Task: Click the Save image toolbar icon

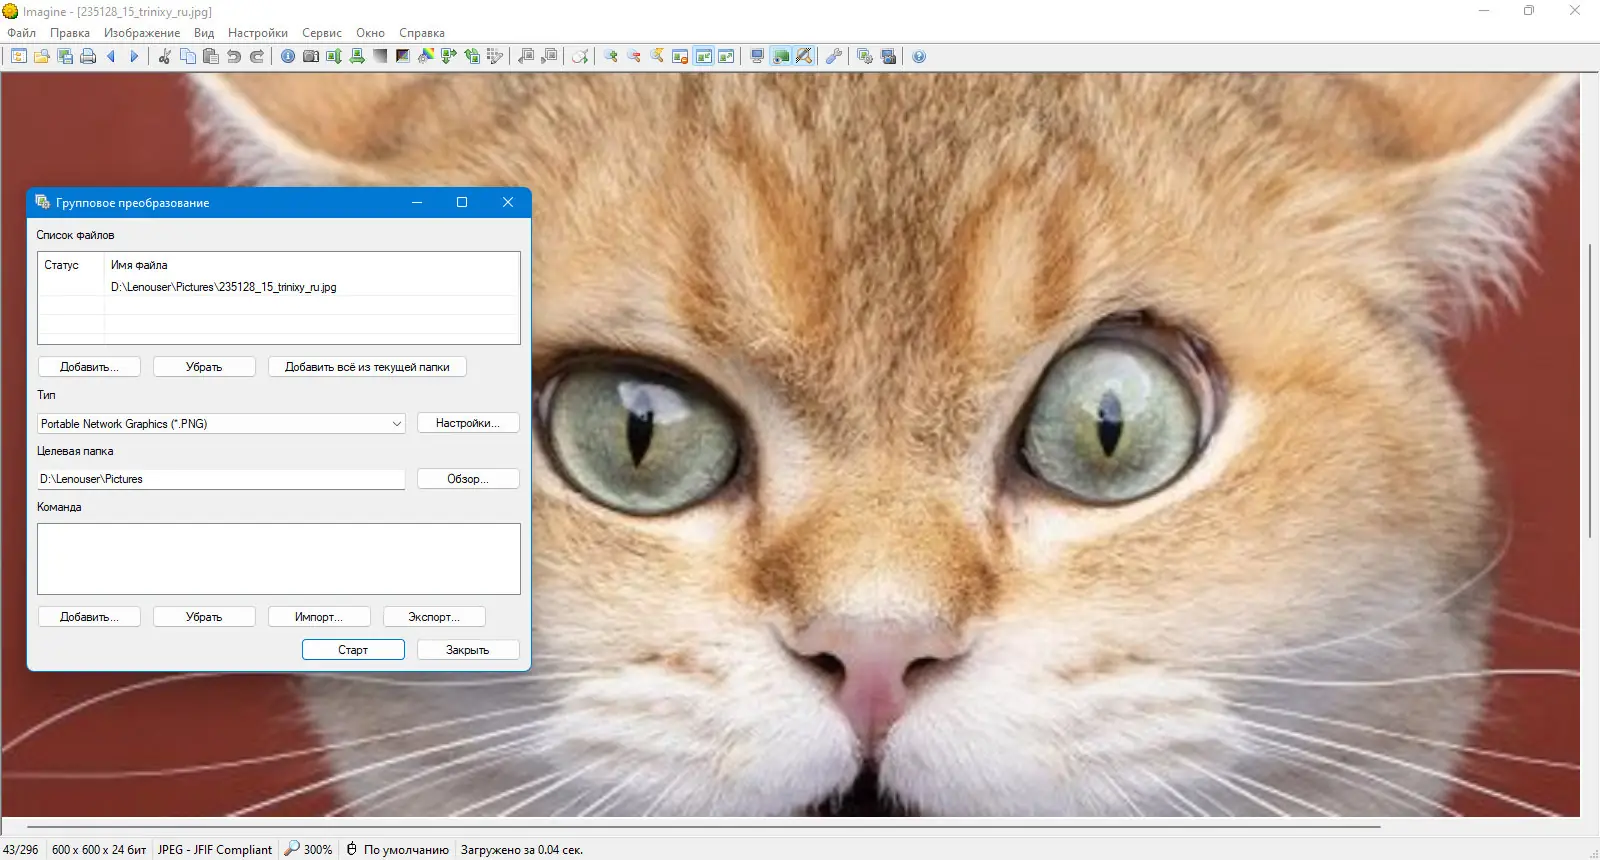Action: pos(65,57)
